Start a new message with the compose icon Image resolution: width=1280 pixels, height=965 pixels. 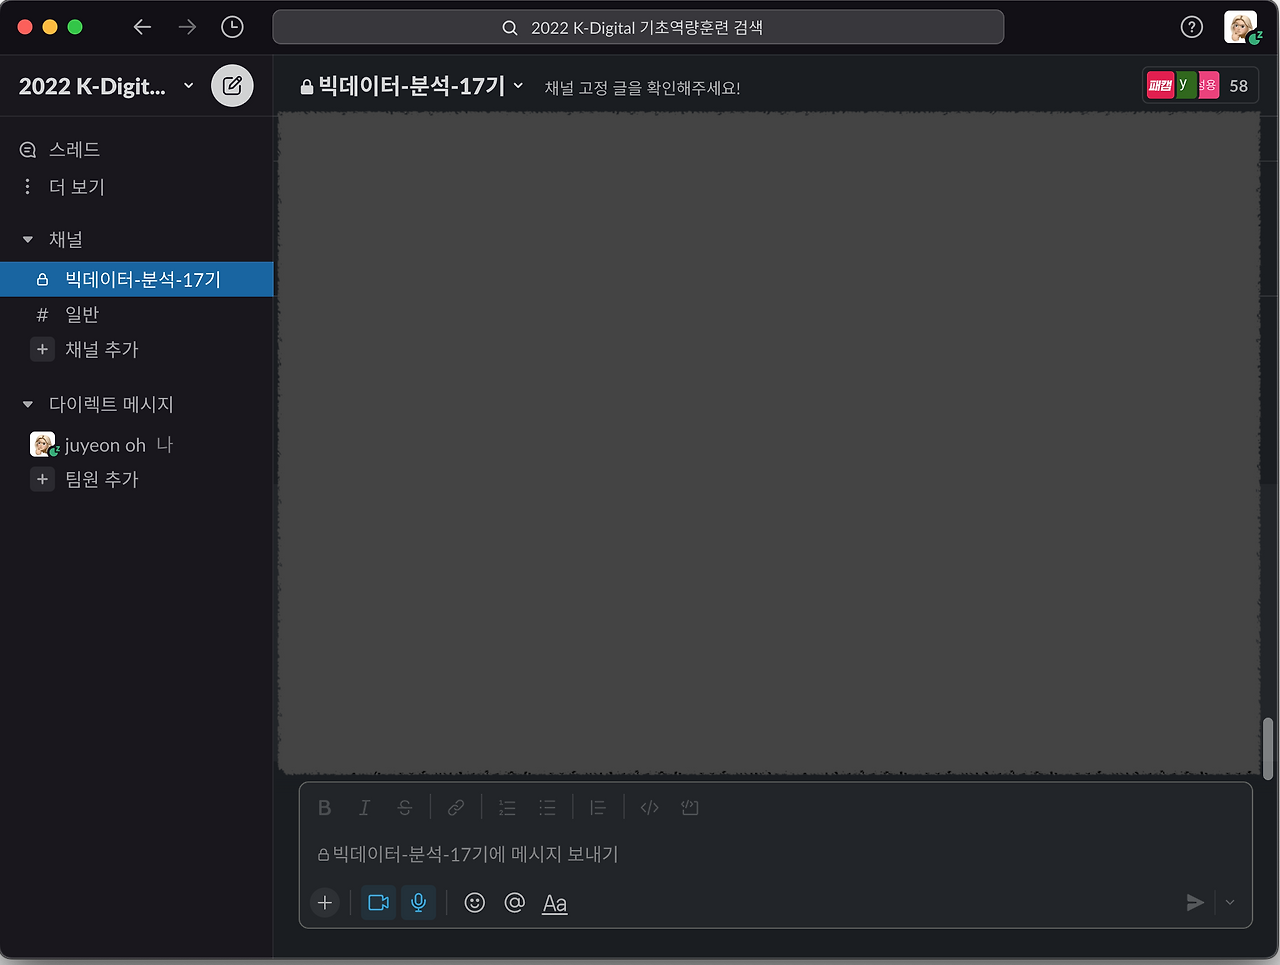(232, 85)
